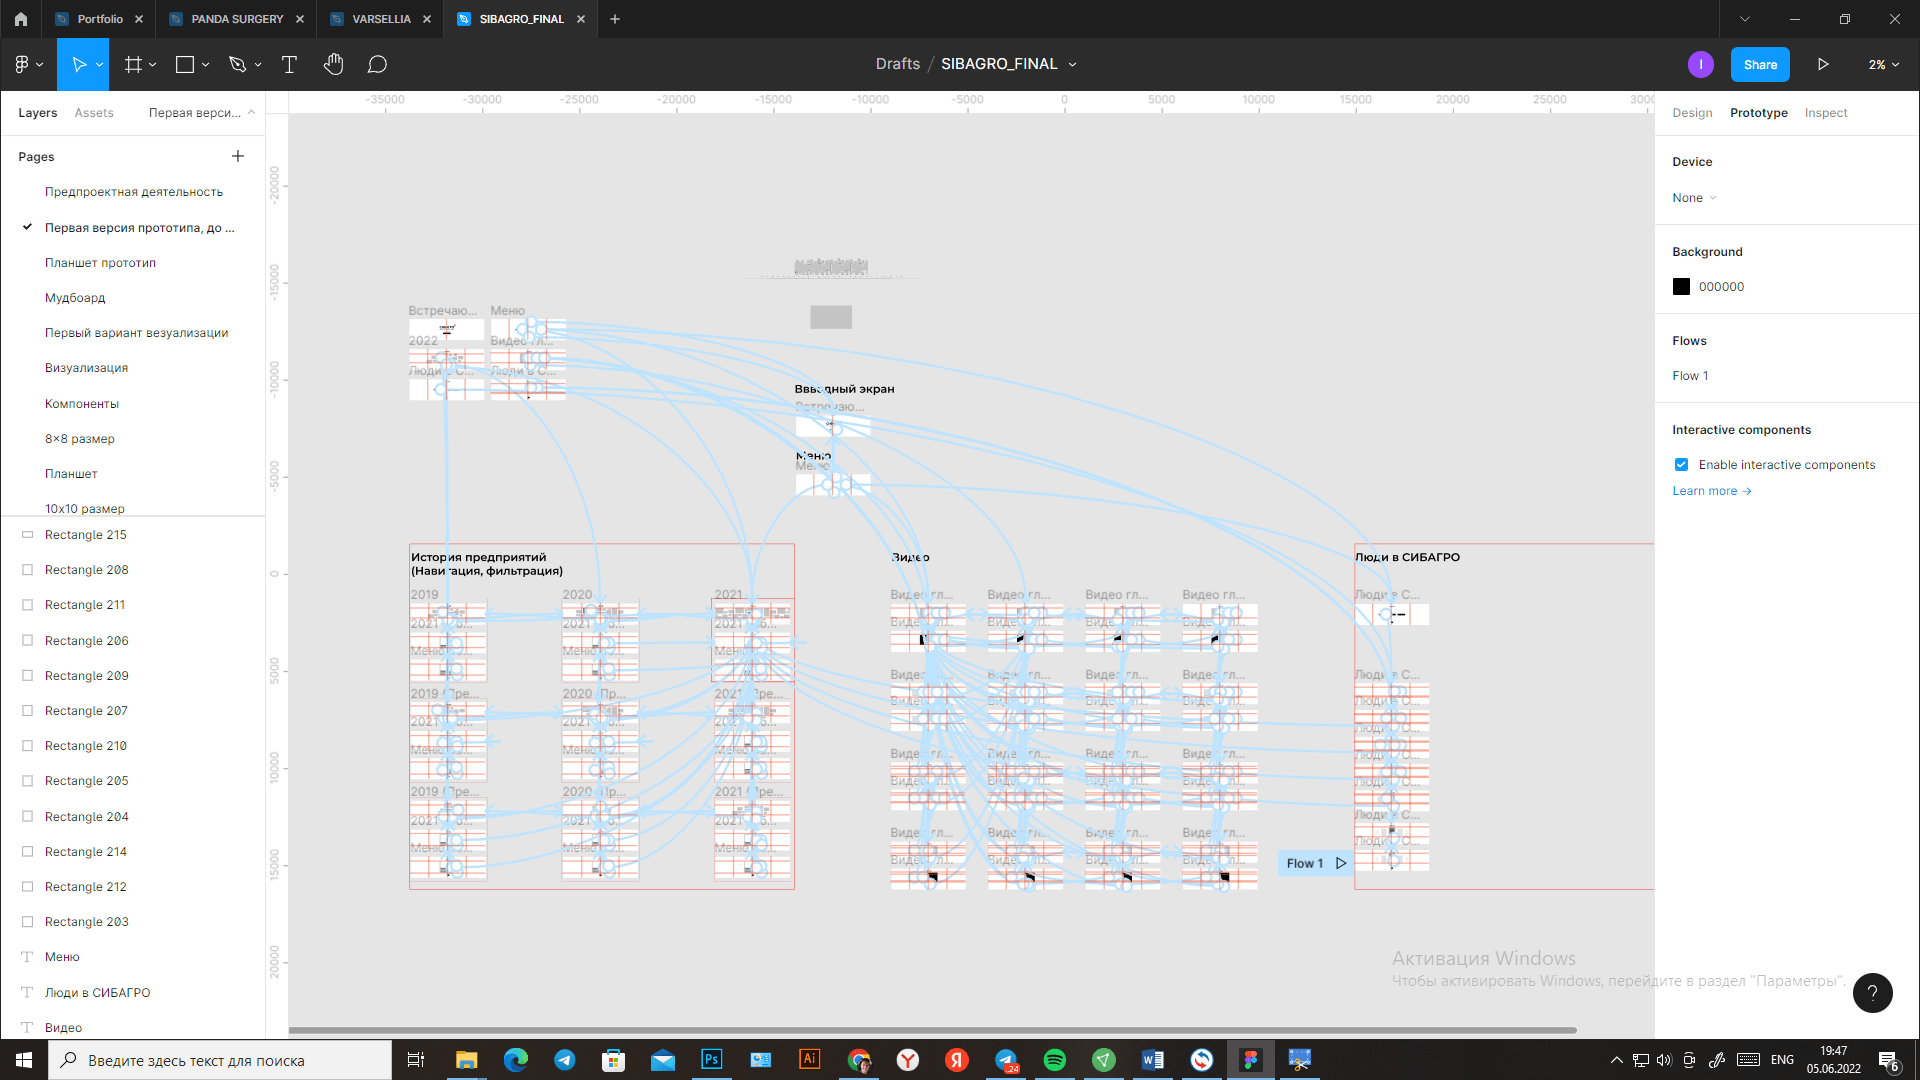
Task: Click the Windows Start button
Action: point(24,1059)
